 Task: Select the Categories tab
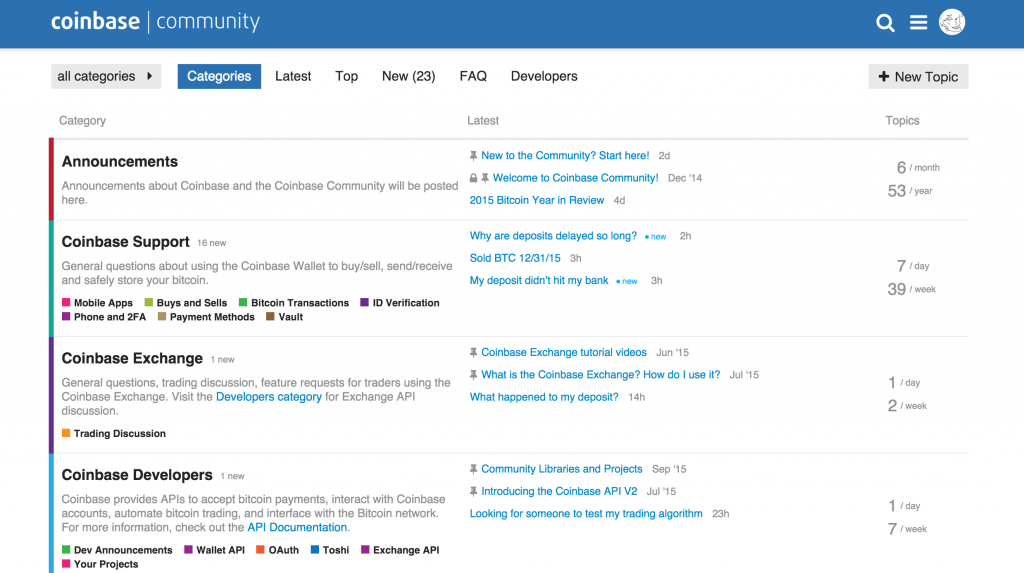pos(219,76)
